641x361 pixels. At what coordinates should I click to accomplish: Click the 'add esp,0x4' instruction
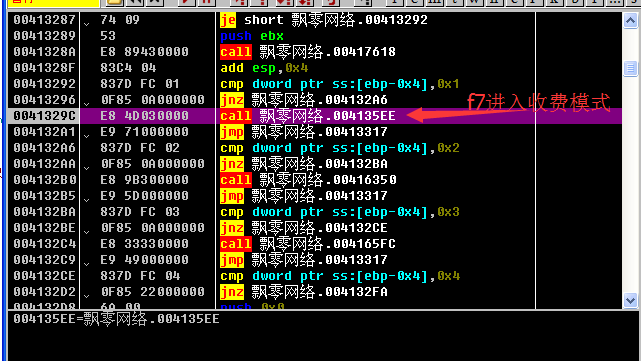coord(264,67)
